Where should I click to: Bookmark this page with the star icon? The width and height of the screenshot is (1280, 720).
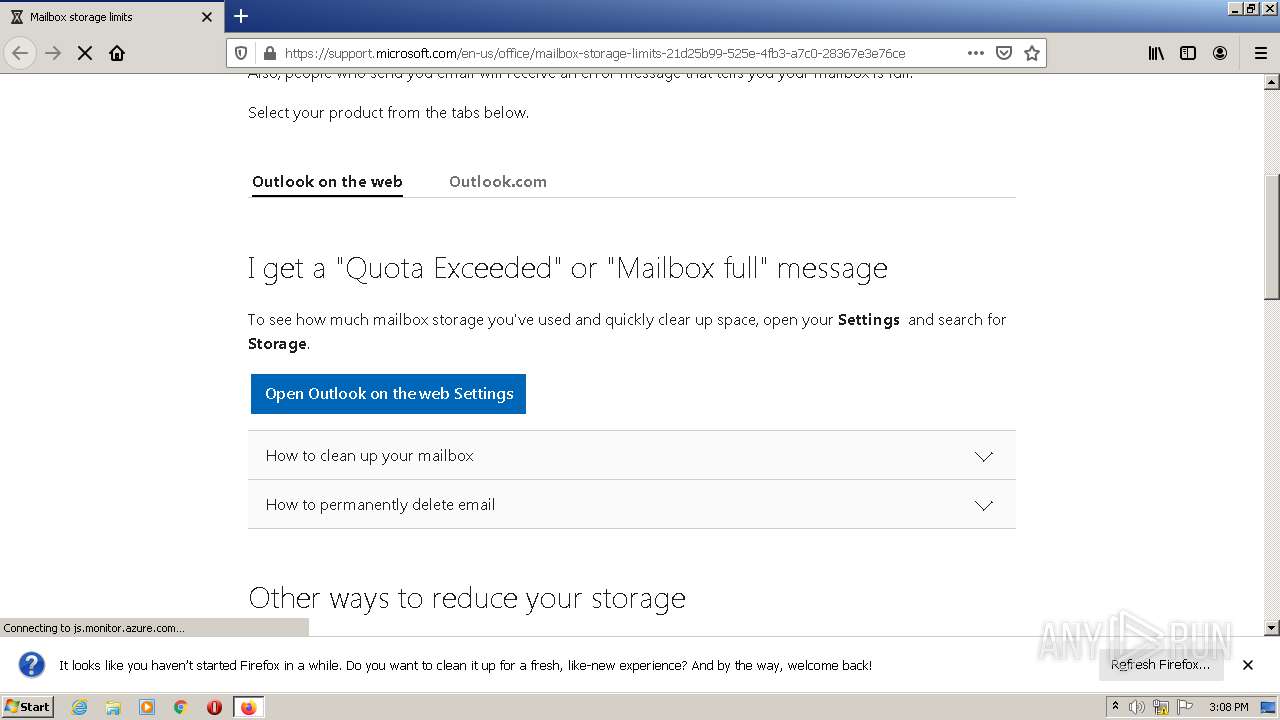coord(1032,53)
